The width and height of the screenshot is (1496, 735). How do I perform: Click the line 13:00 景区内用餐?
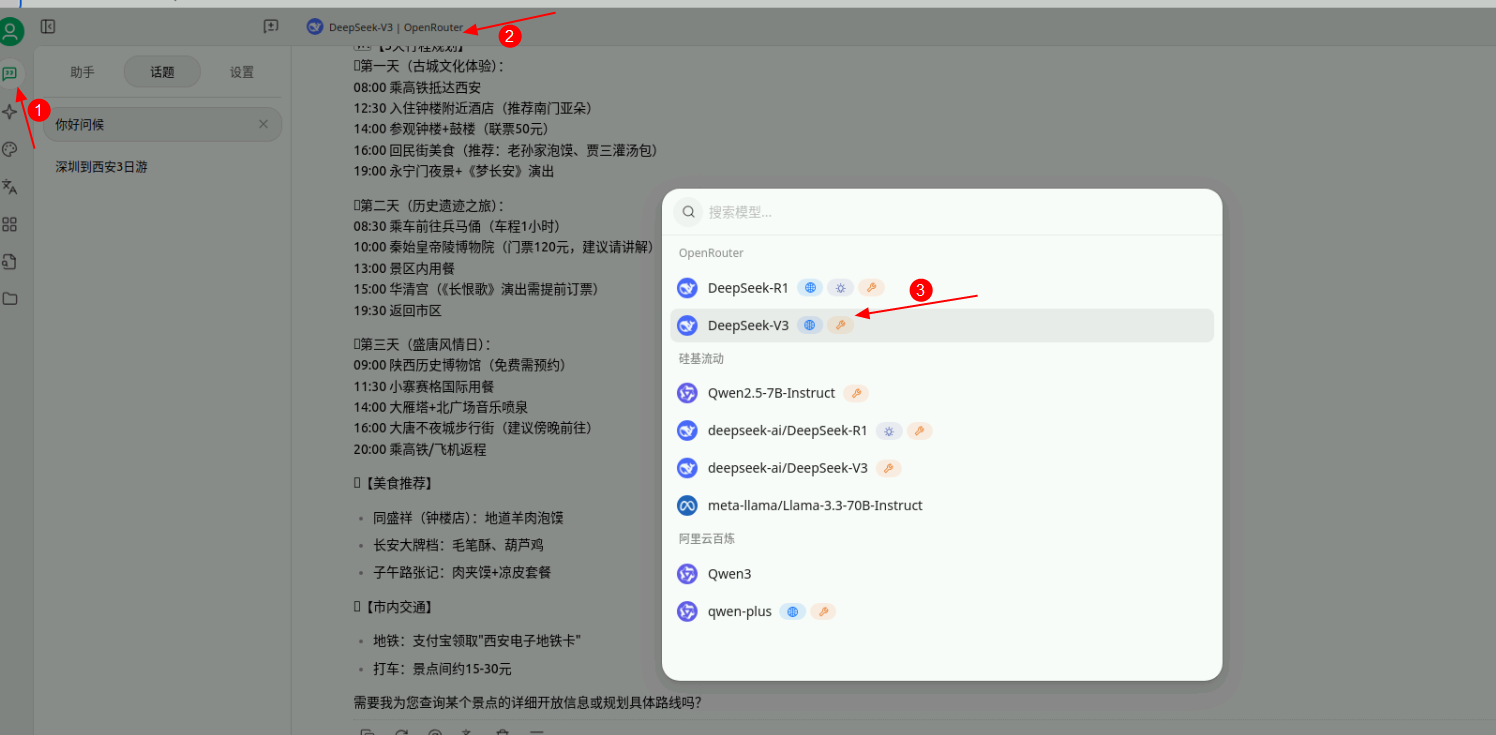tap(404, 268)
